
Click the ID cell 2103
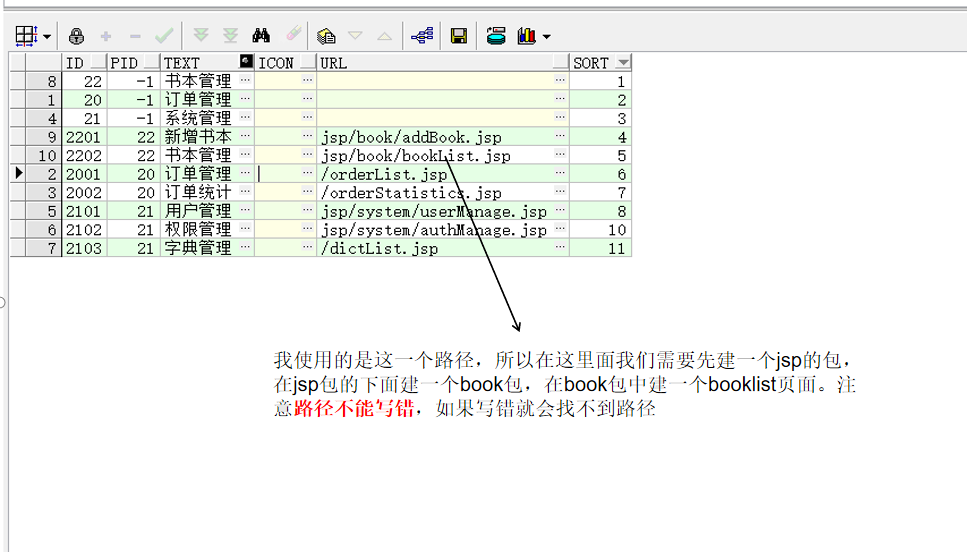point(84,247)
